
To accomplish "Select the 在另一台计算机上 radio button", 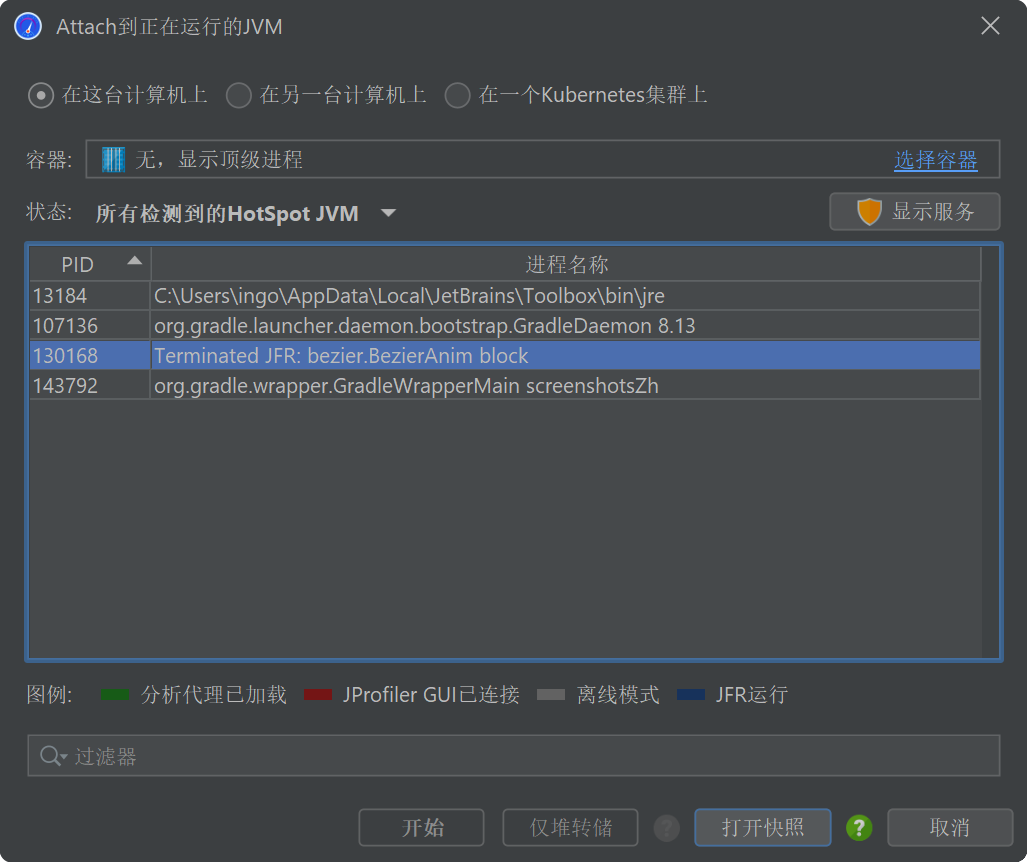I will pyautogui.click(x=238, y=96).
